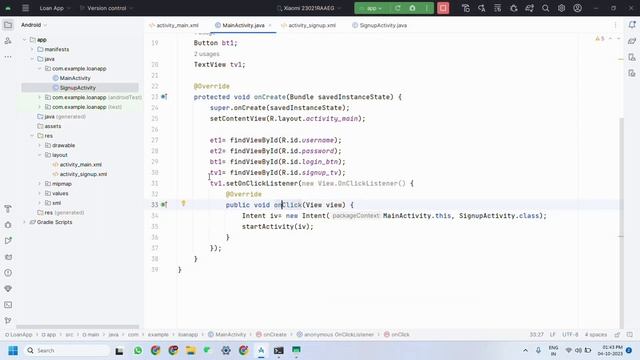Open the Version control dropdown
Screen dimensions: 640x360
[x=107, y=8]
